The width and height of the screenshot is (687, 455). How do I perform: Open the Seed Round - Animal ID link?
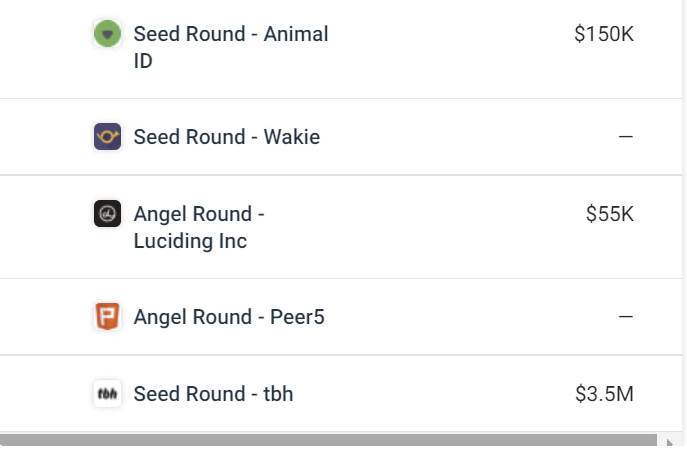click(x=231, y=47)
